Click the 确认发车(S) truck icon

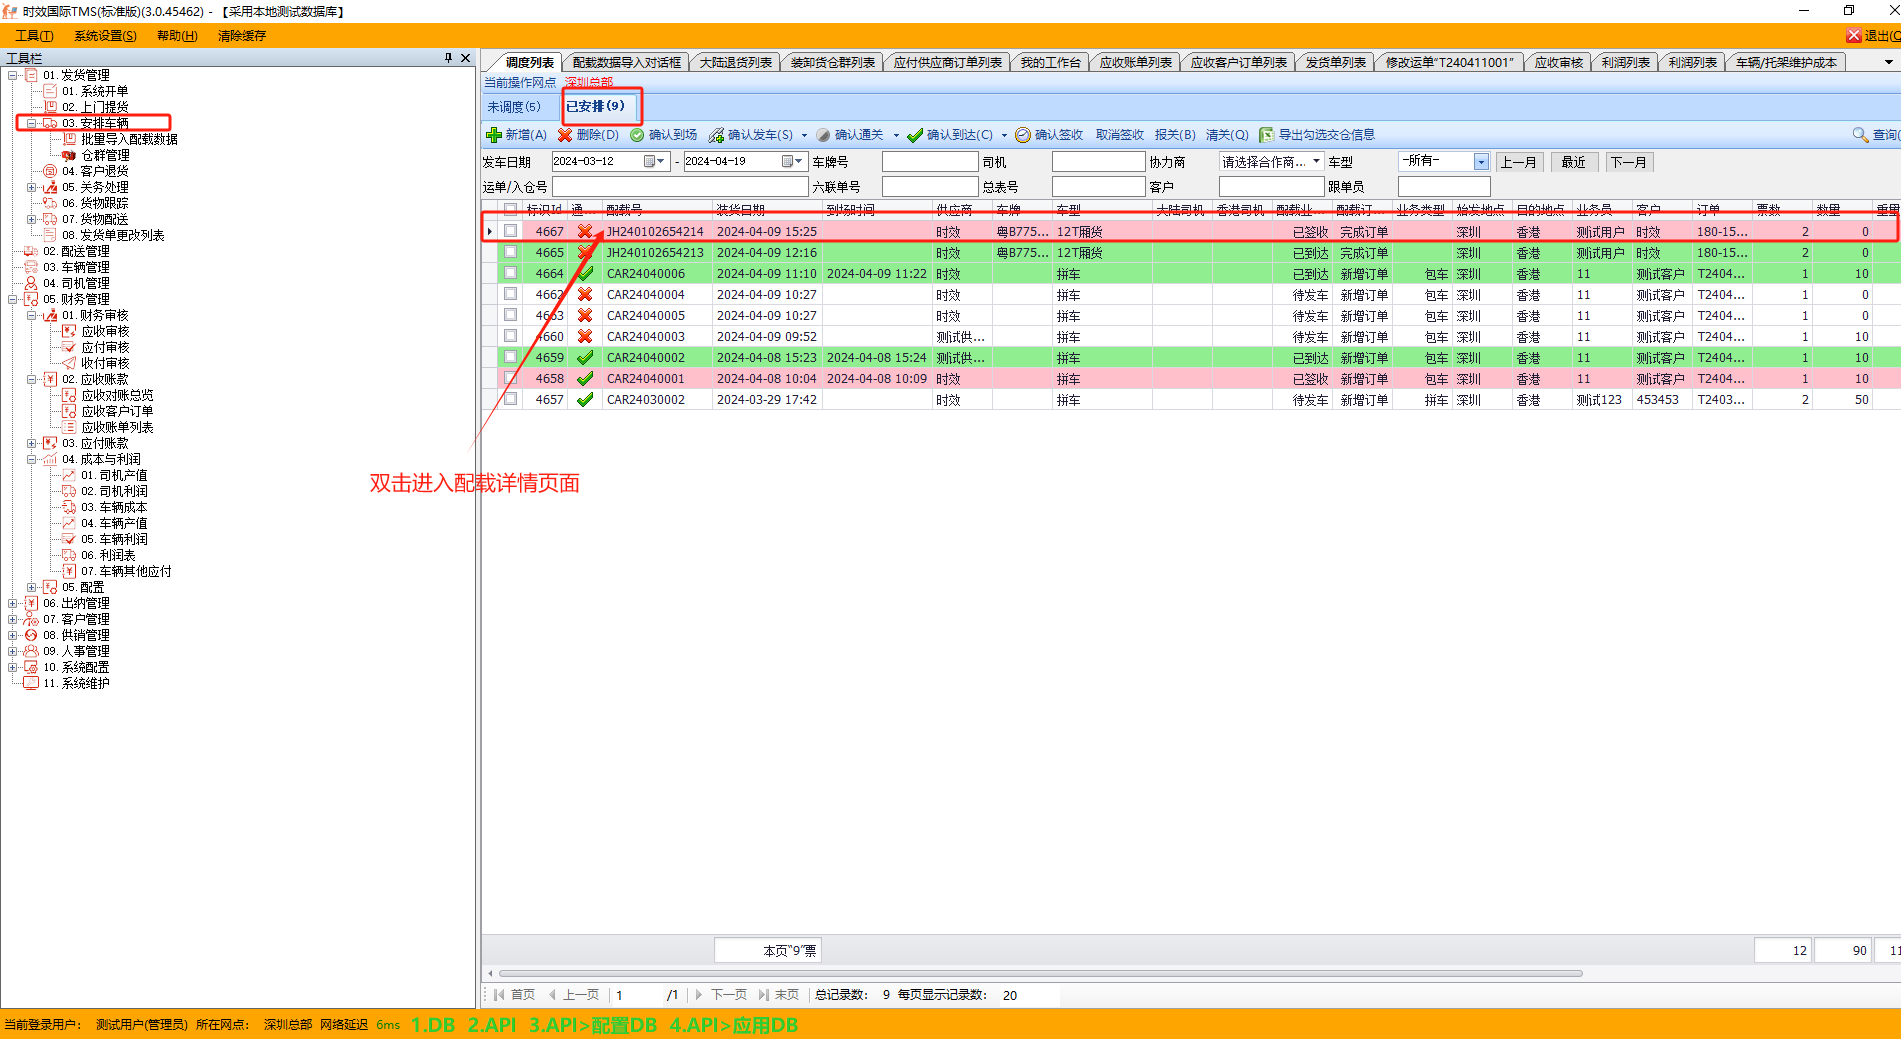(x=716, y=135)
